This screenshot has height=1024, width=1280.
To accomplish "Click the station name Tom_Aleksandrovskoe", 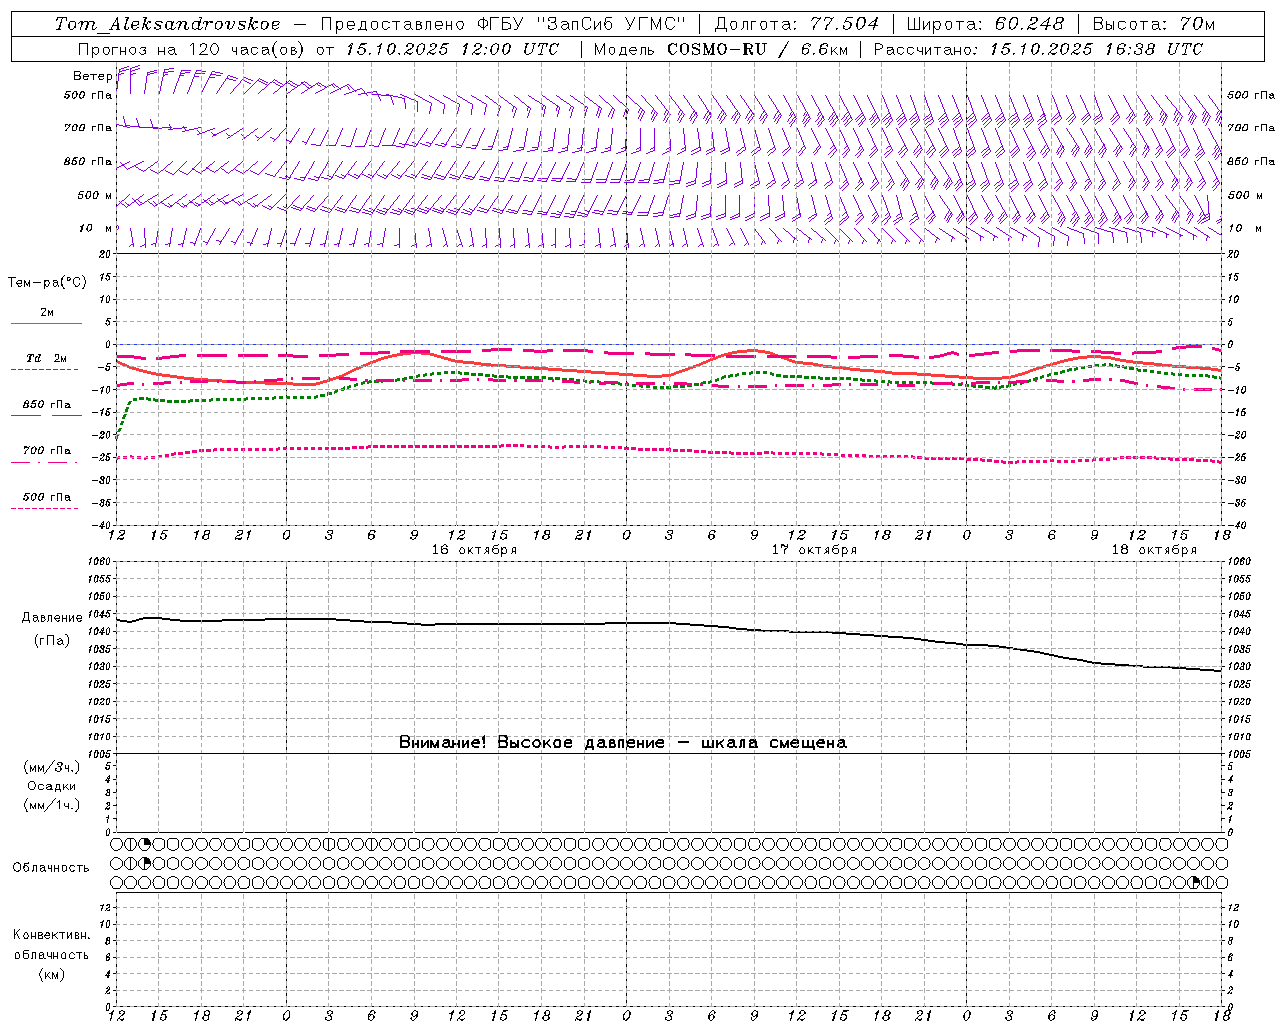I will (168, 24).
